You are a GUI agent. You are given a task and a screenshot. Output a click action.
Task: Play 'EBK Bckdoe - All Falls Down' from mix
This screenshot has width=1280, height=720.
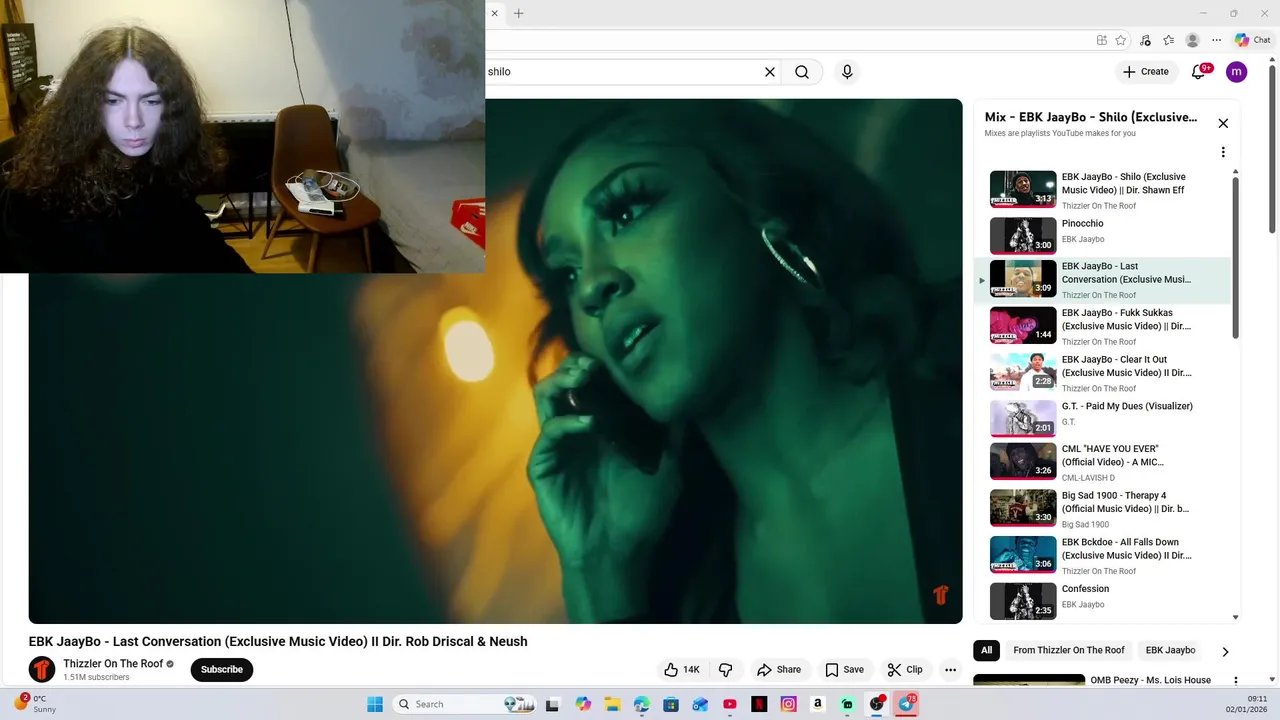pos(1103,554)
